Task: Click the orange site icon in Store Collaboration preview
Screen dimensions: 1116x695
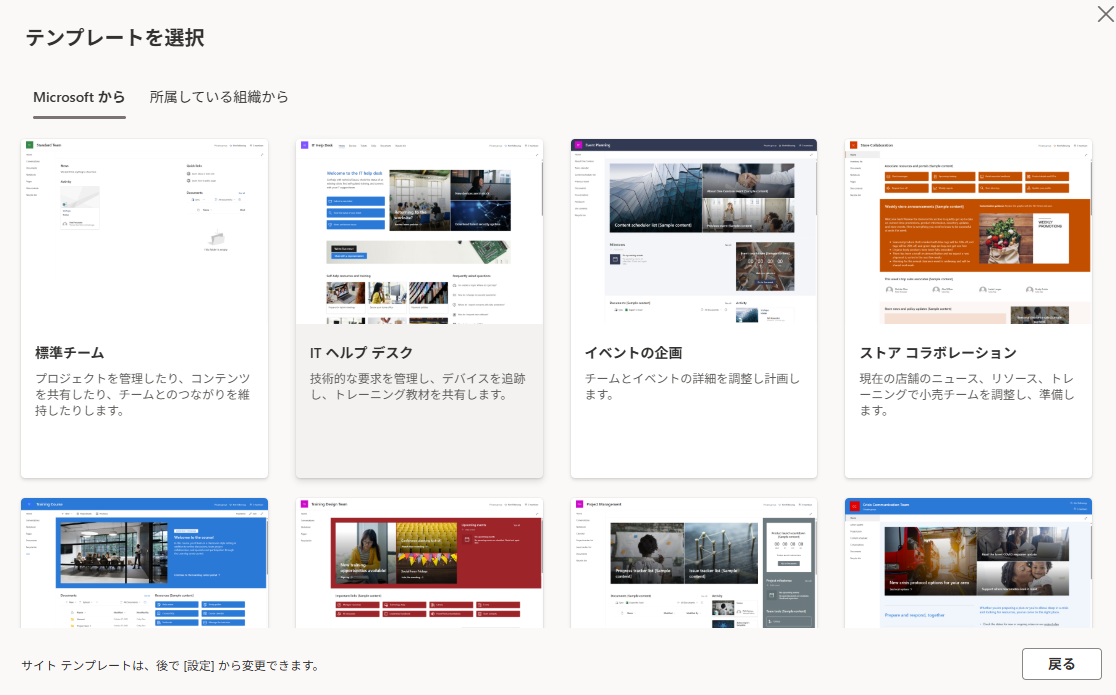Action: [x=853, y=145]
